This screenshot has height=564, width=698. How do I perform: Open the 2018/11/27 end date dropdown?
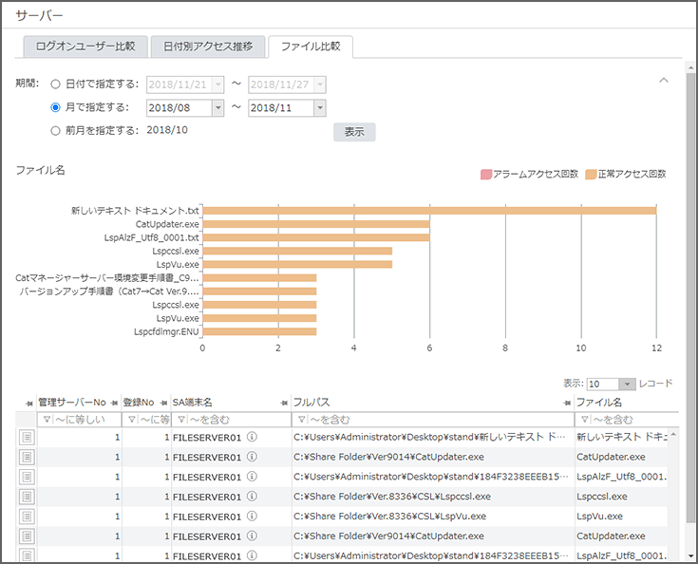[x=320, y=85]
